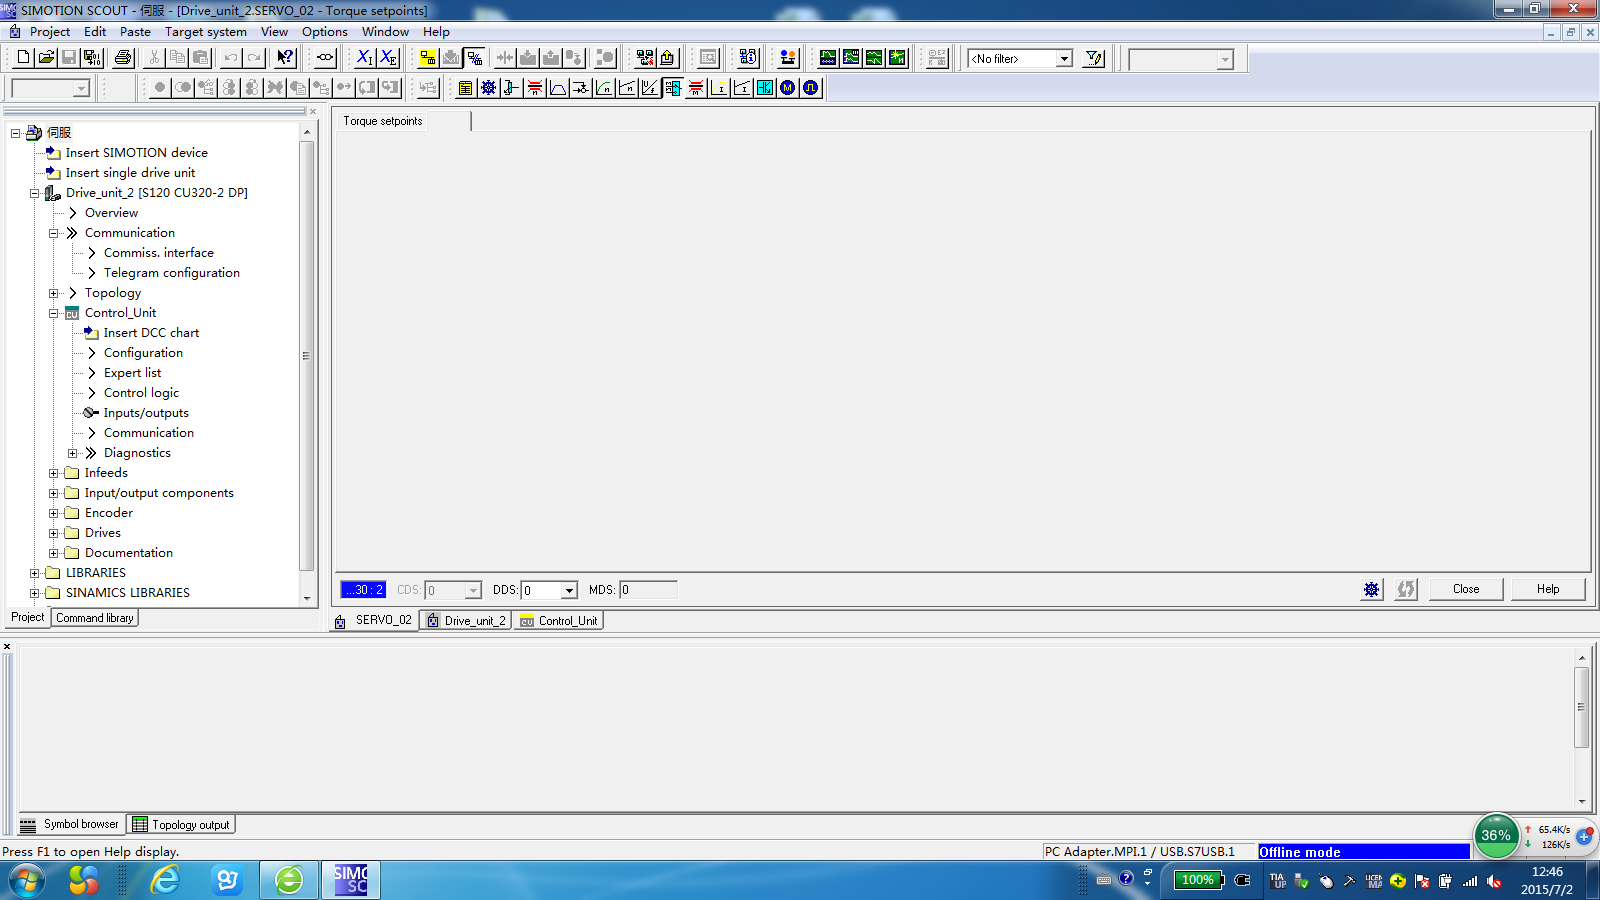Click the green trace chart icon with blue base

(828, 58)
